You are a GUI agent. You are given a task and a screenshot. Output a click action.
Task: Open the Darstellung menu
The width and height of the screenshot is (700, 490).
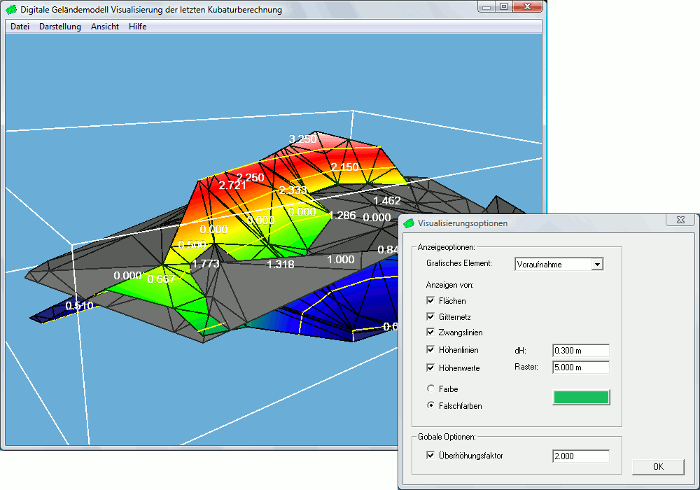60,26
